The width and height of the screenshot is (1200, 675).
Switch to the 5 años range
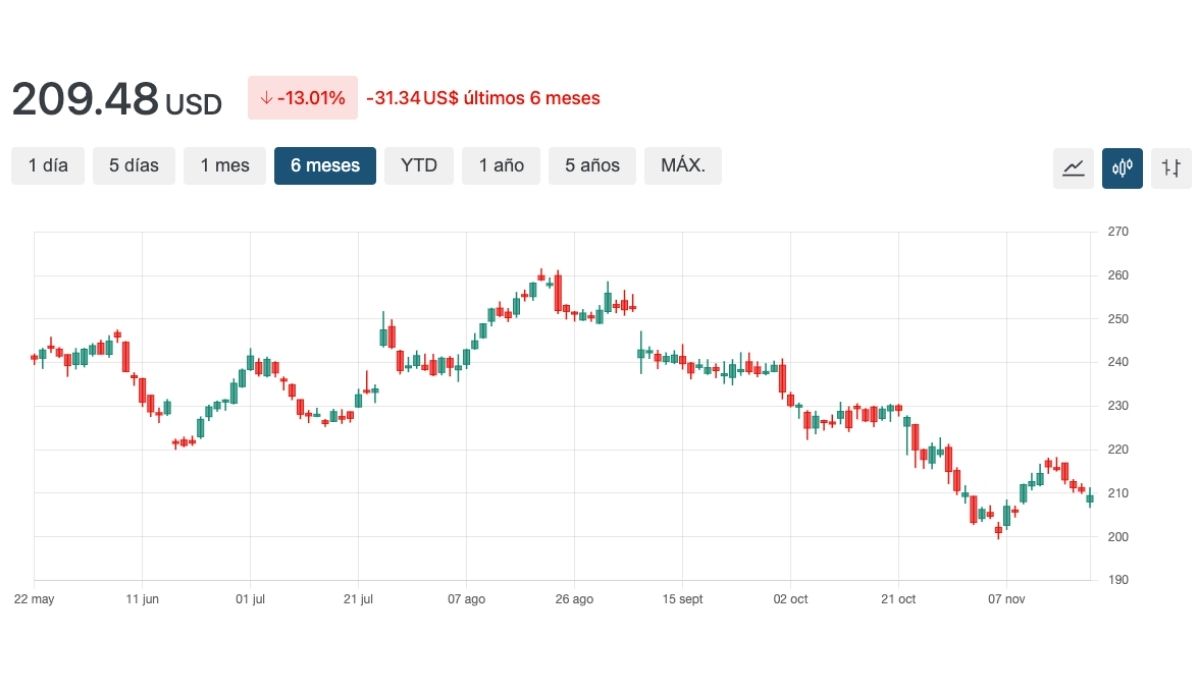(x=592, y=166)
